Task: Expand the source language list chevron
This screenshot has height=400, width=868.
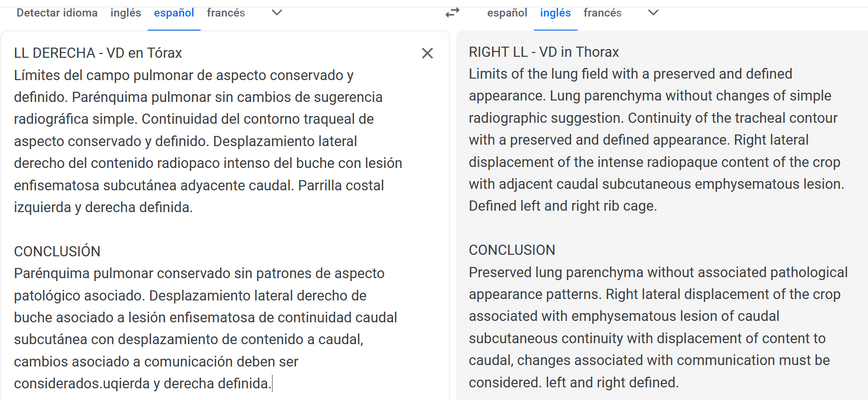Action: [x=277, y=13]
